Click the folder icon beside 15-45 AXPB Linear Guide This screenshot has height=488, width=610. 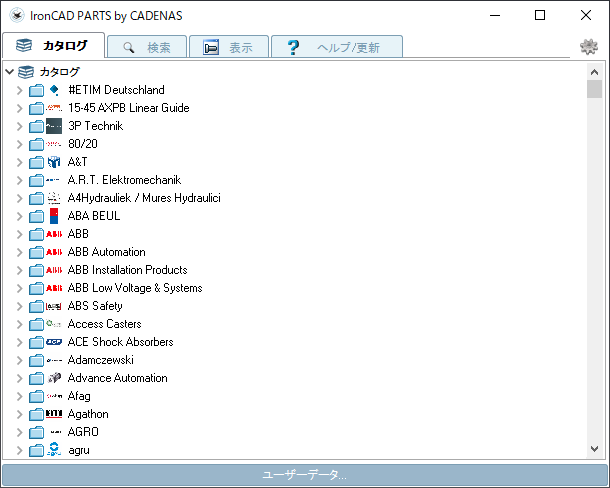pos(36,108)
